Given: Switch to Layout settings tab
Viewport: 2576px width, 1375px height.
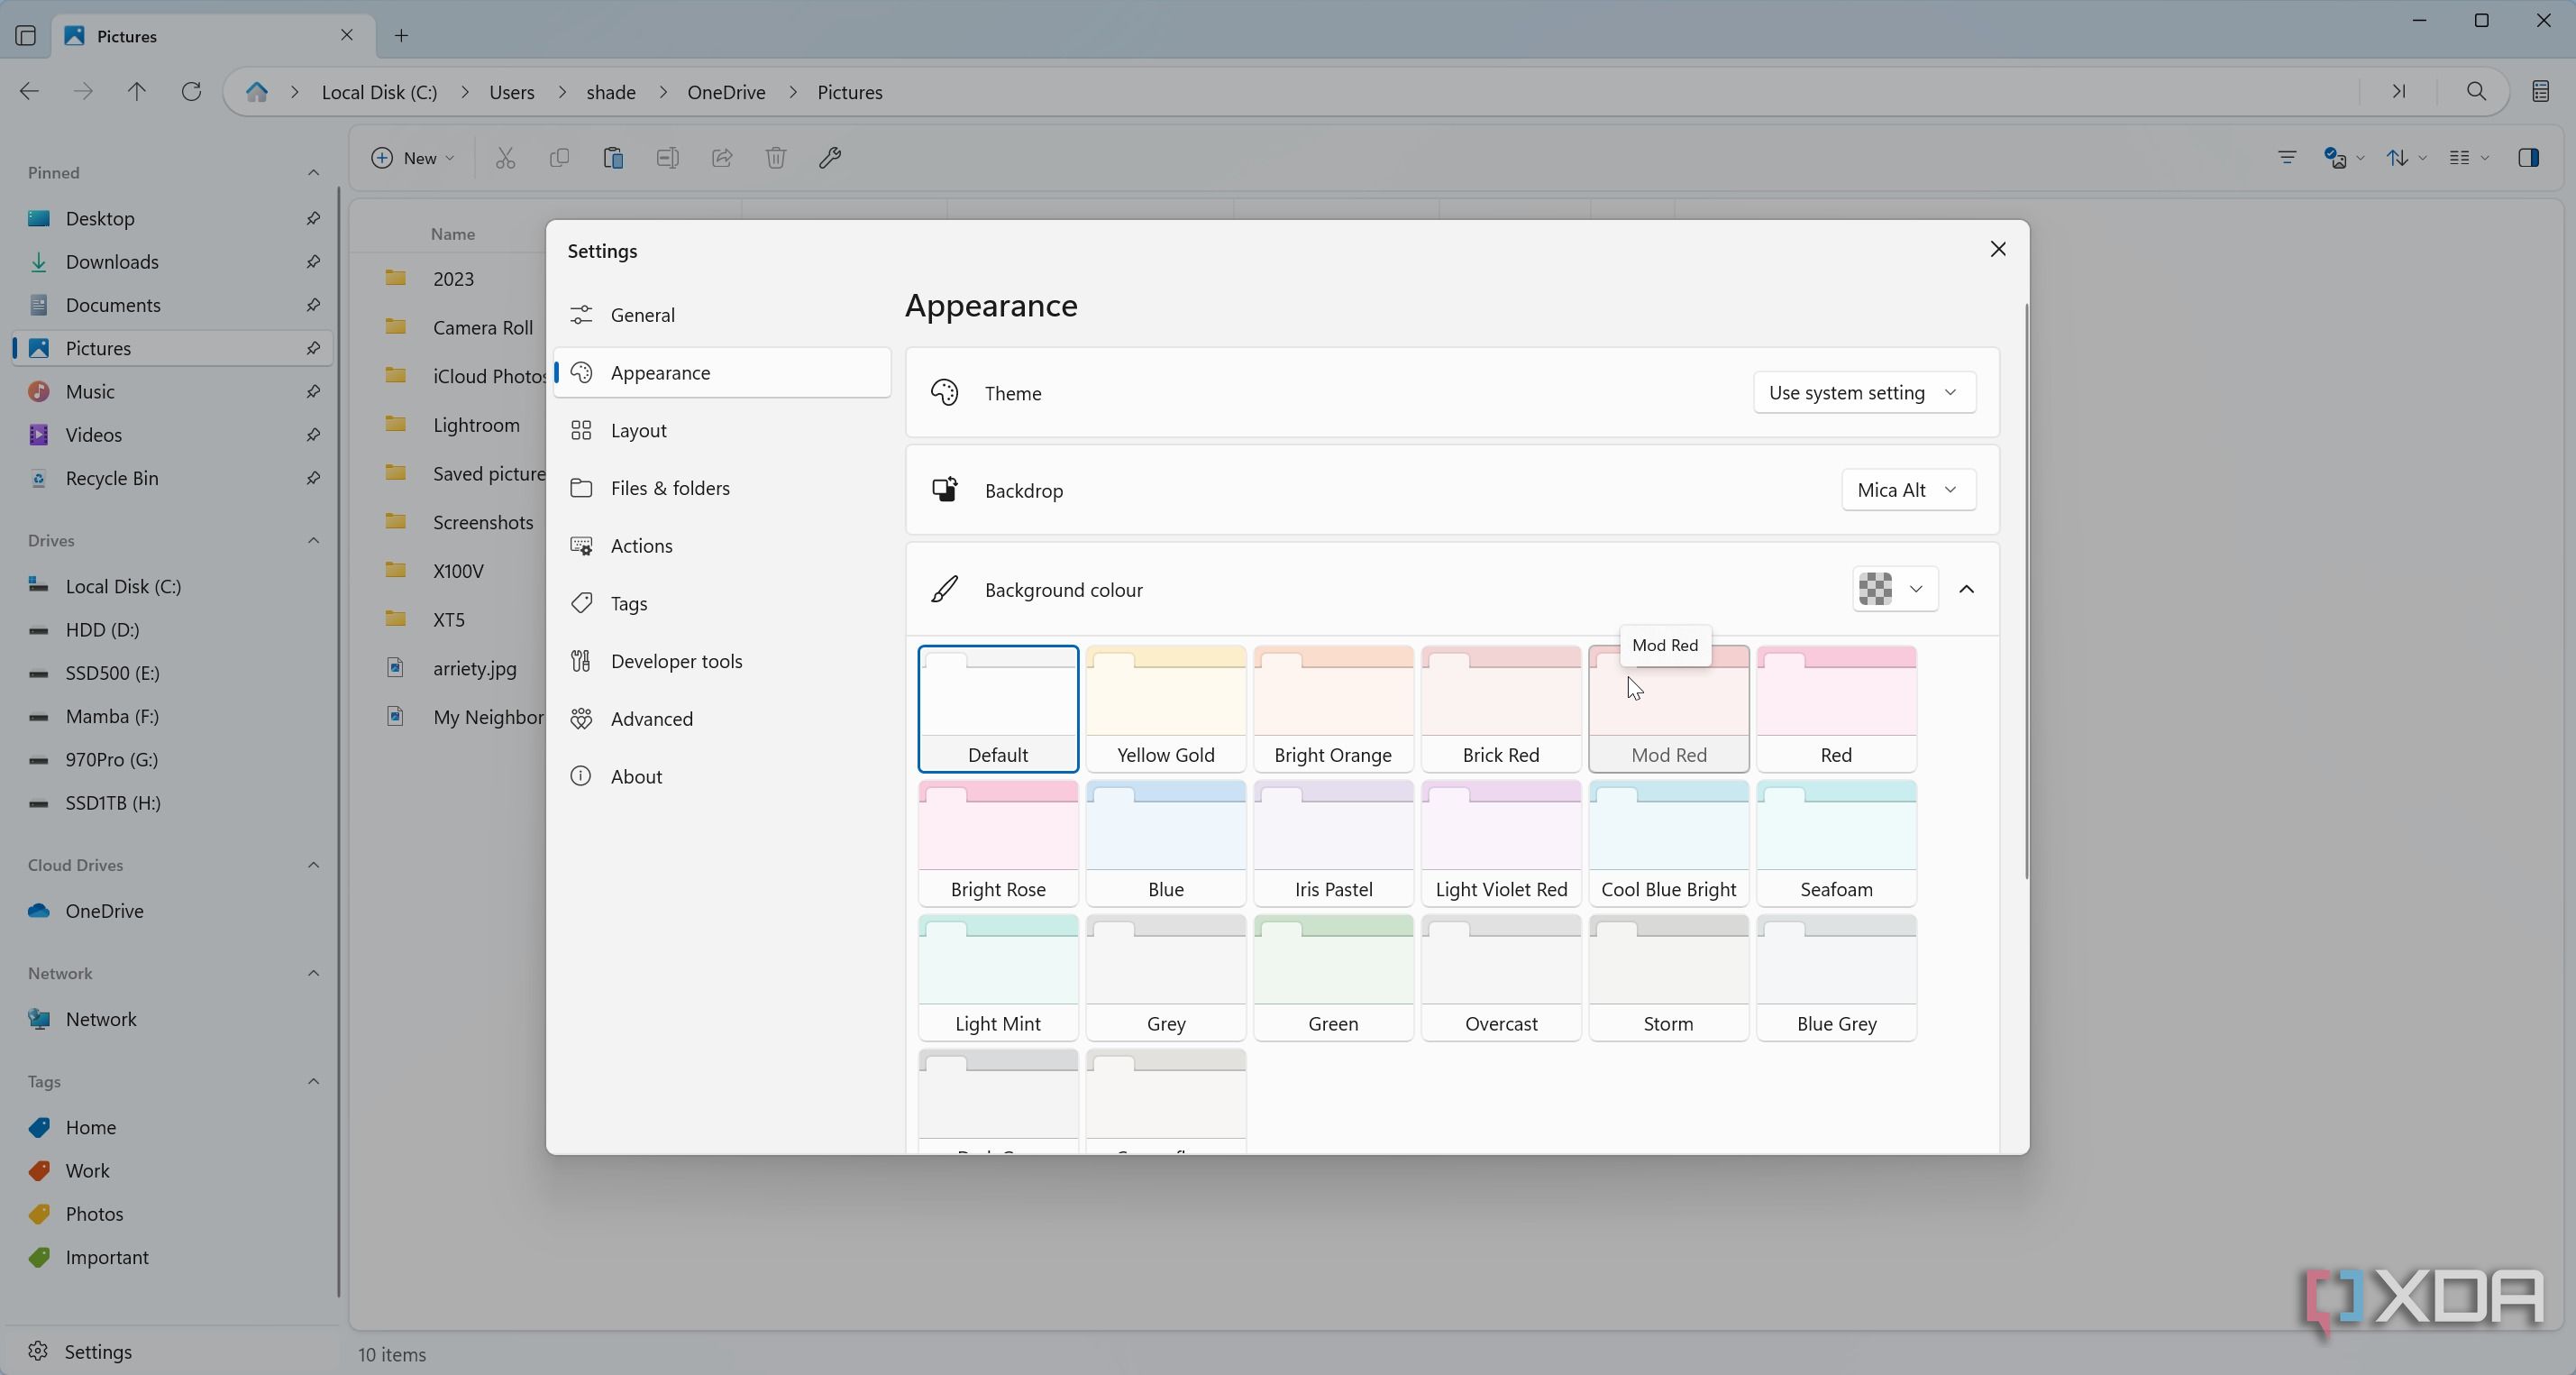Looking at the screenshot, I should [x=722, y=431].
